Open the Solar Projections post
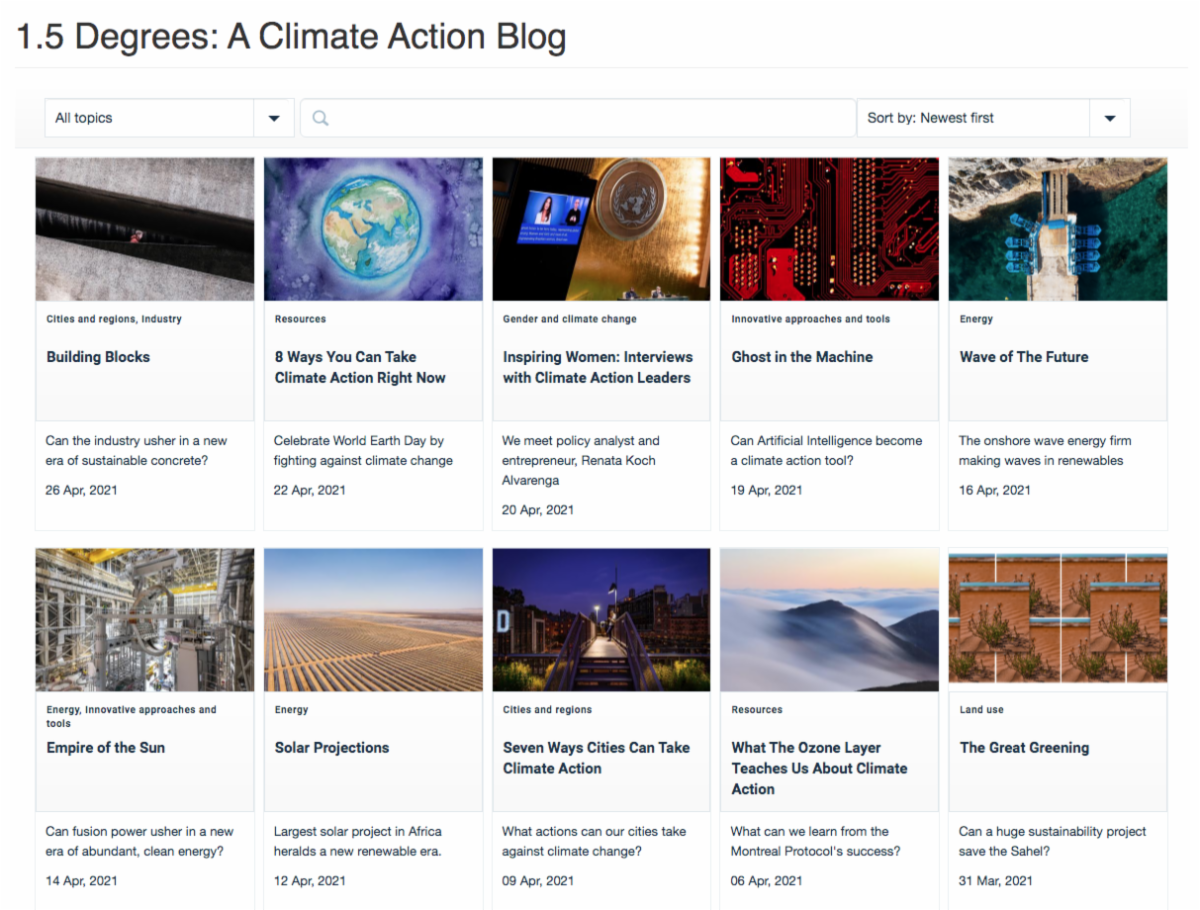 pos(330,747)
